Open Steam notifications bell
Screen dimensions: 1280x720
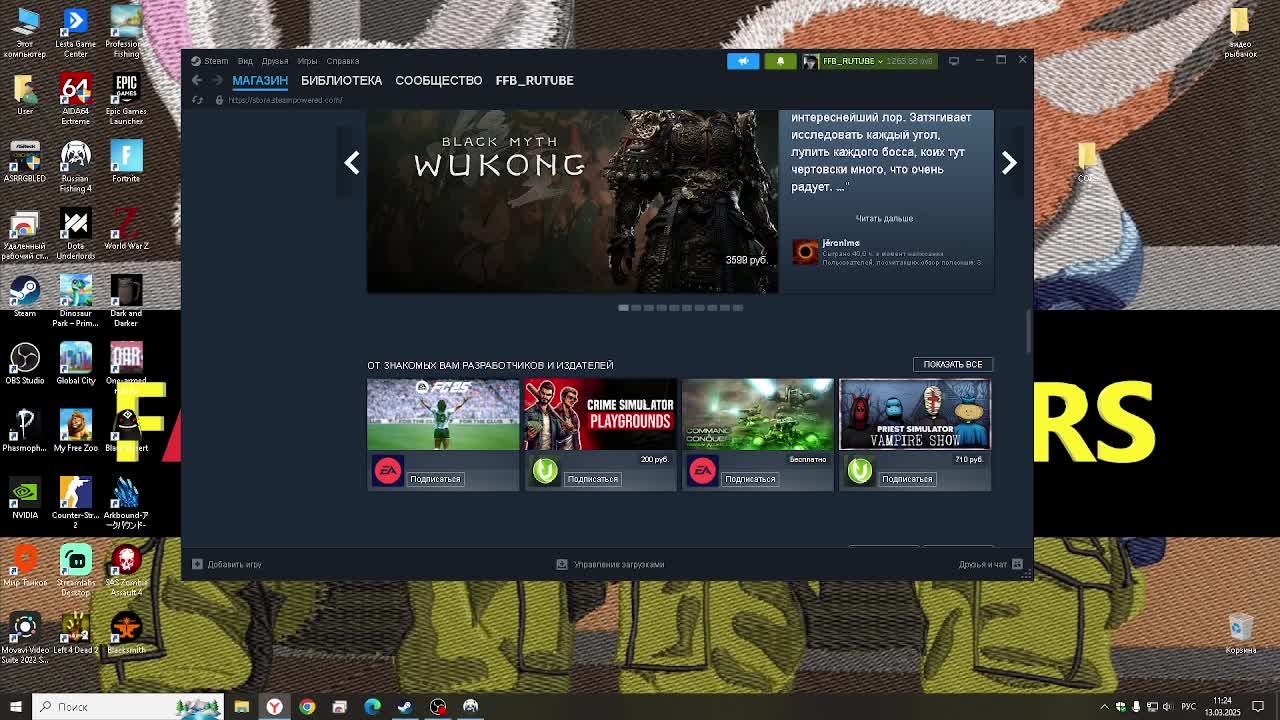[x=781, y=61]
